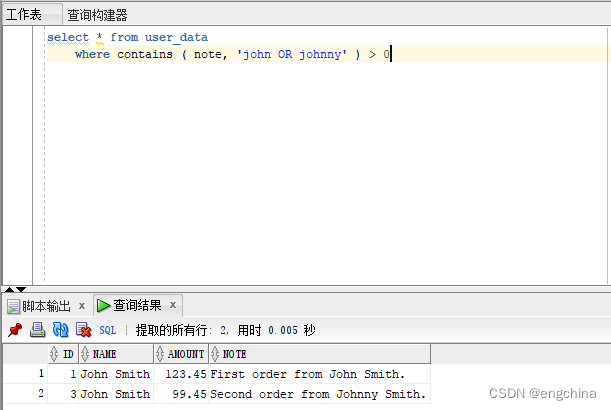This screenshot has width=611, height=410.
Task: Click the amount cell 123.45
Action: tap(181, 374)
